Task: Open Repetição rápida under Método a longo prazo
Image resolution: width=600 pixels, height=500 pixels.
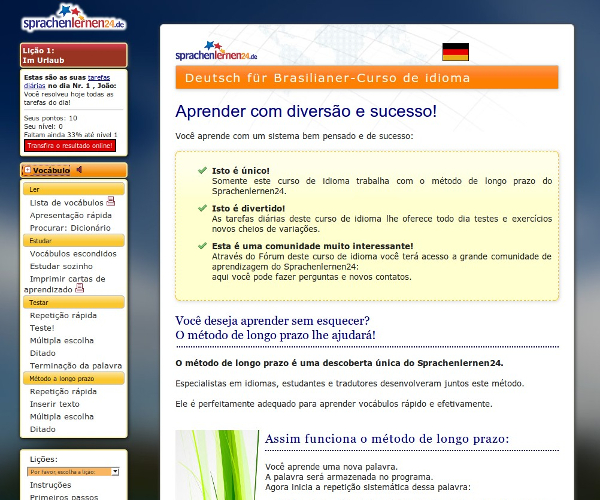Action: point(63,391)
